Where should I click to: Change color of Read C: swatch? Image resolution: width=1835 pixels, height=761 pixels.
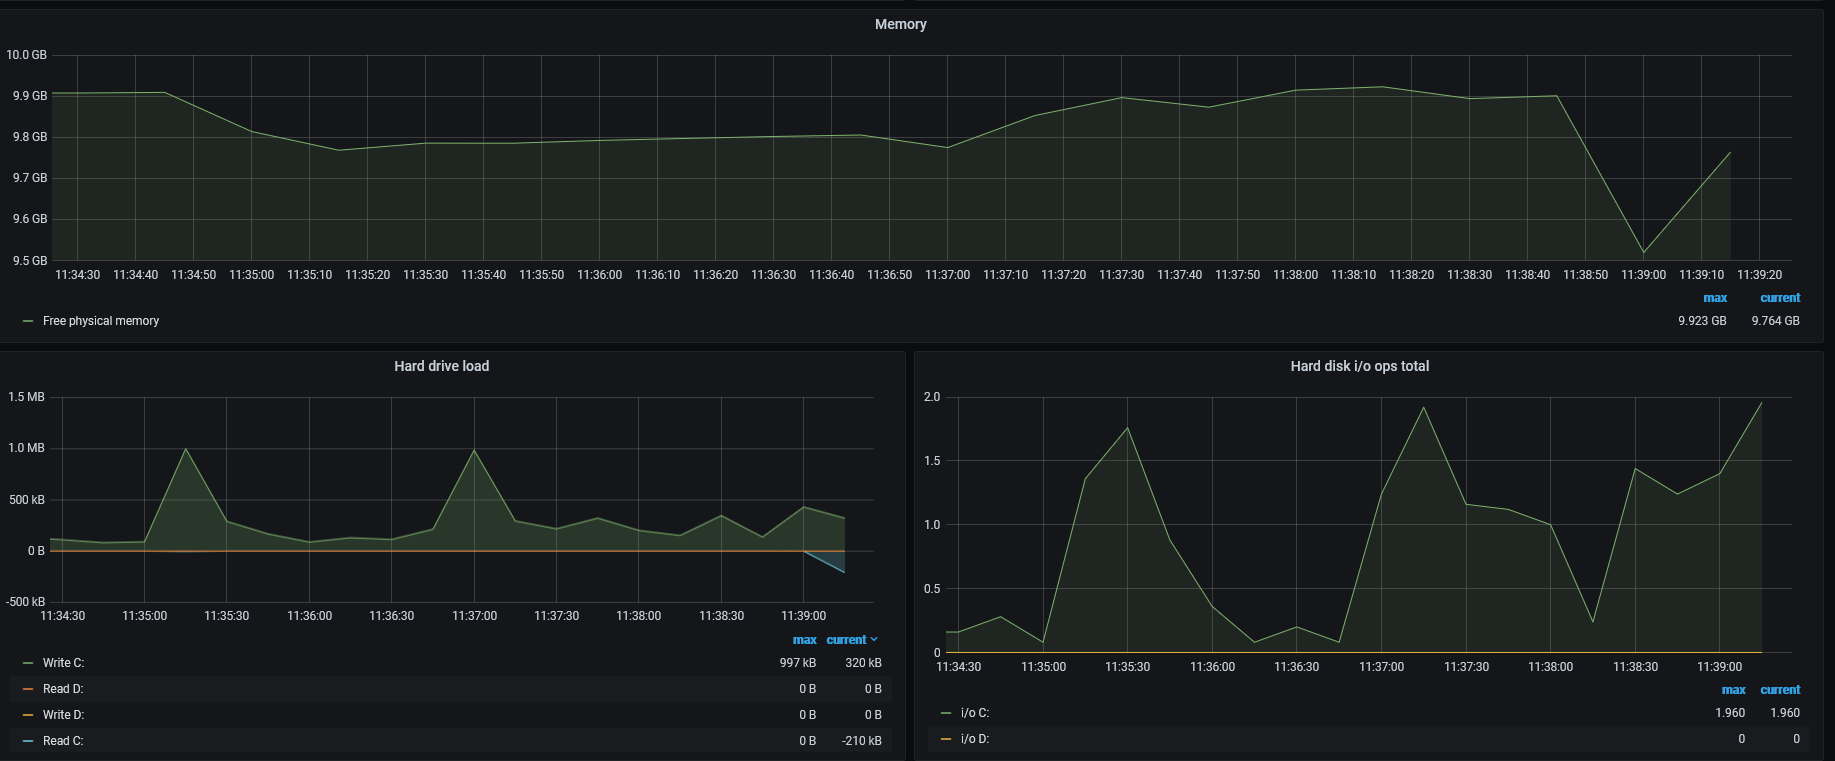28,741
